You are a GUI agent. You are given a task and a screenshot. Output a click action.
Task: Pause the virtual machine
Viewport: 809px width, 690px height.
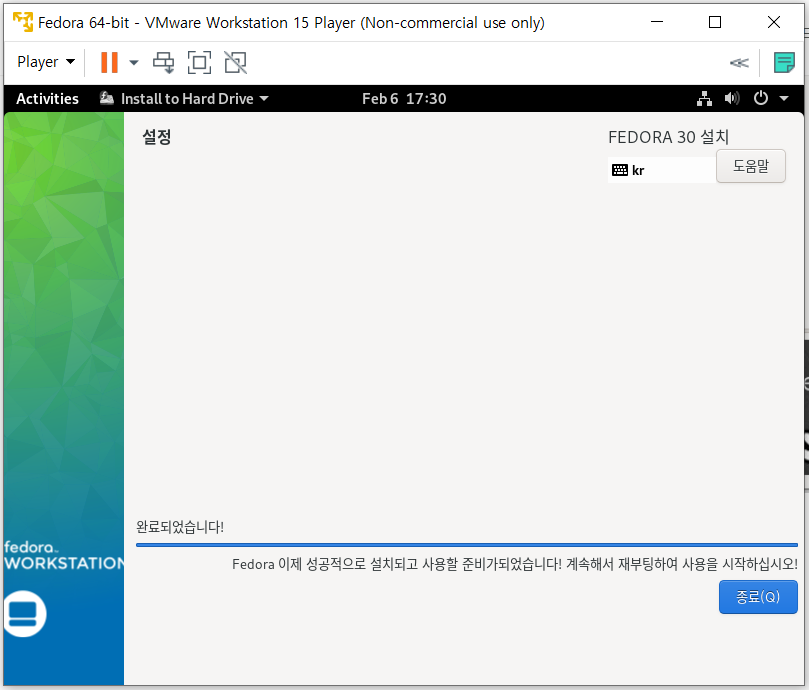click(x=109, y=62)
